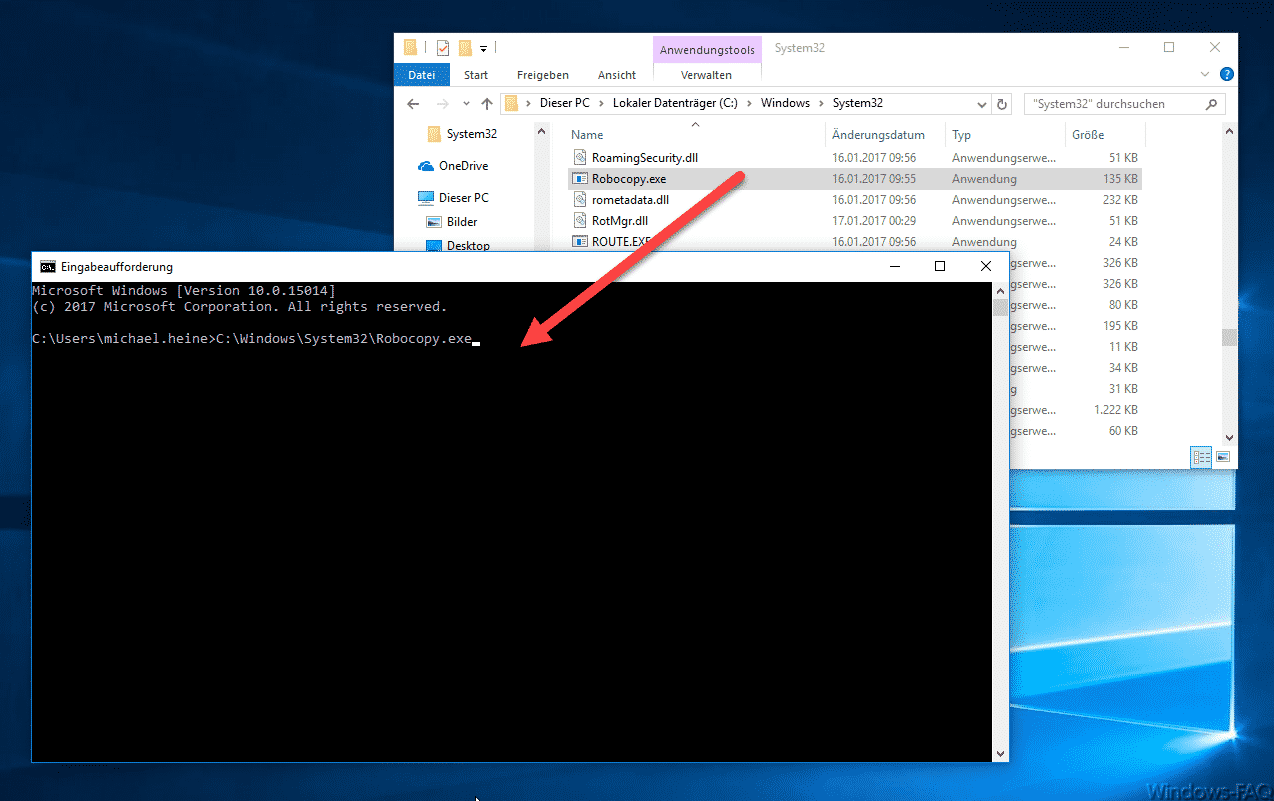Switch to the Freigeben ribbon tab
Viewport: 1274px width, 801px height.
[x=543, y=75]
